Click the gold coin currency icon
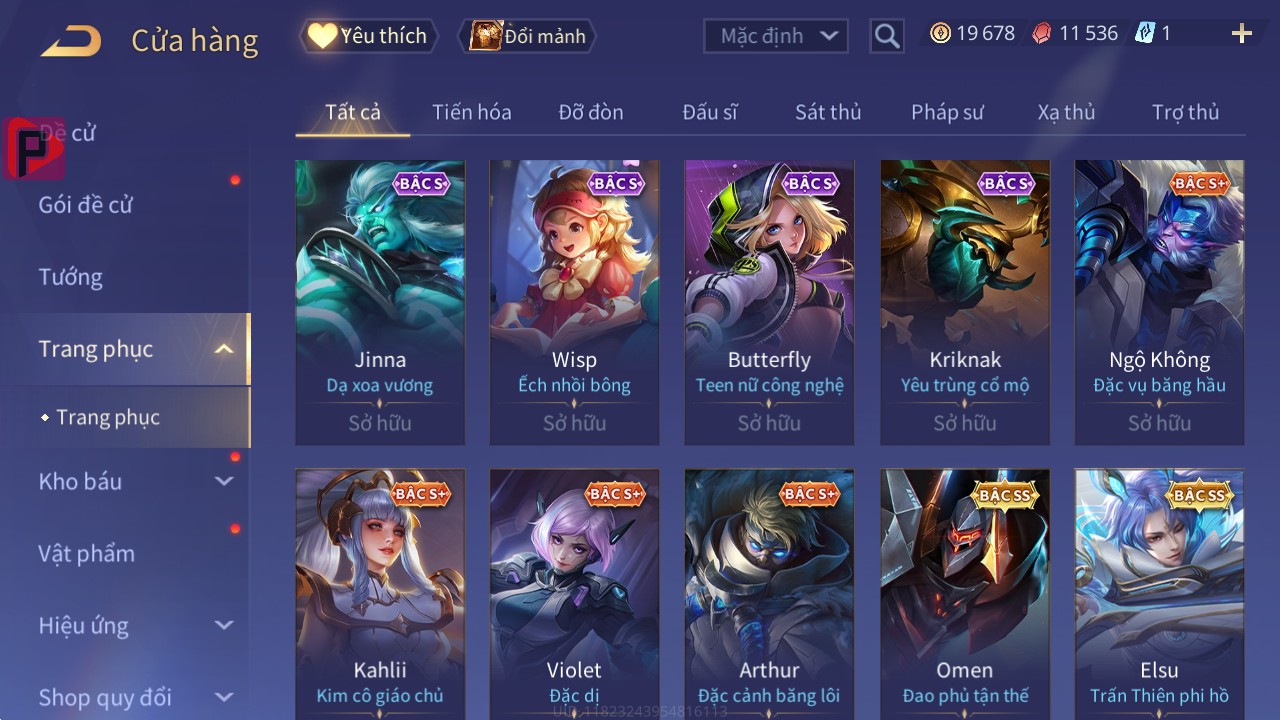Screen dimensions: 1280x720 click(940, 33)
